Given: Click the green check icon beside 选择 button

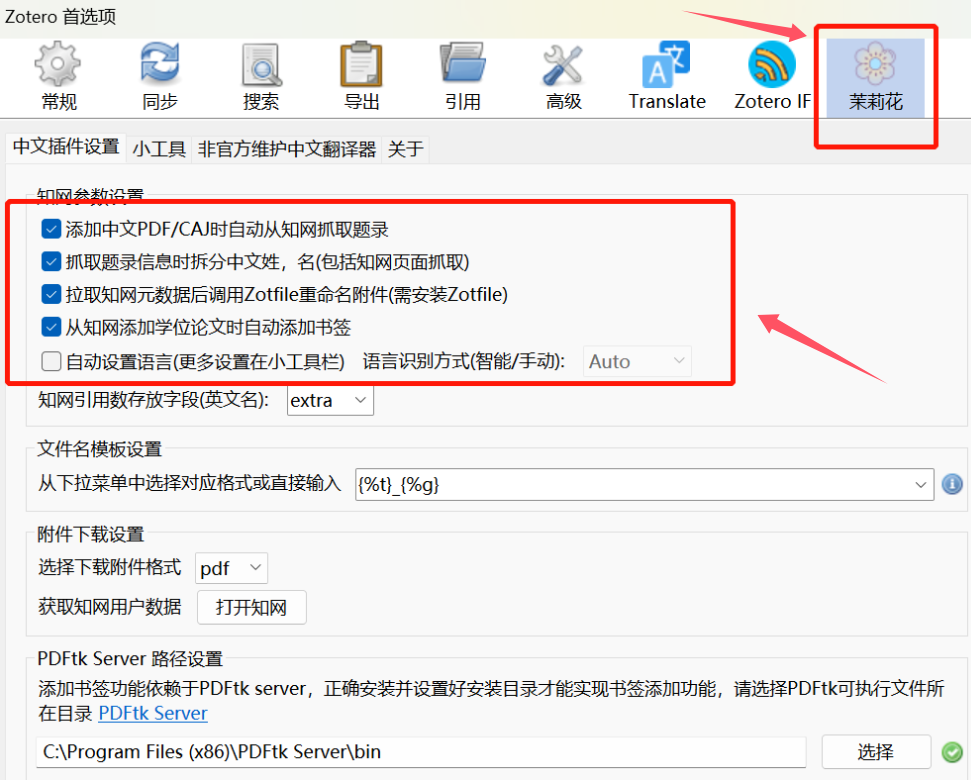Looking at the screenshot, I should pos(952,752).
